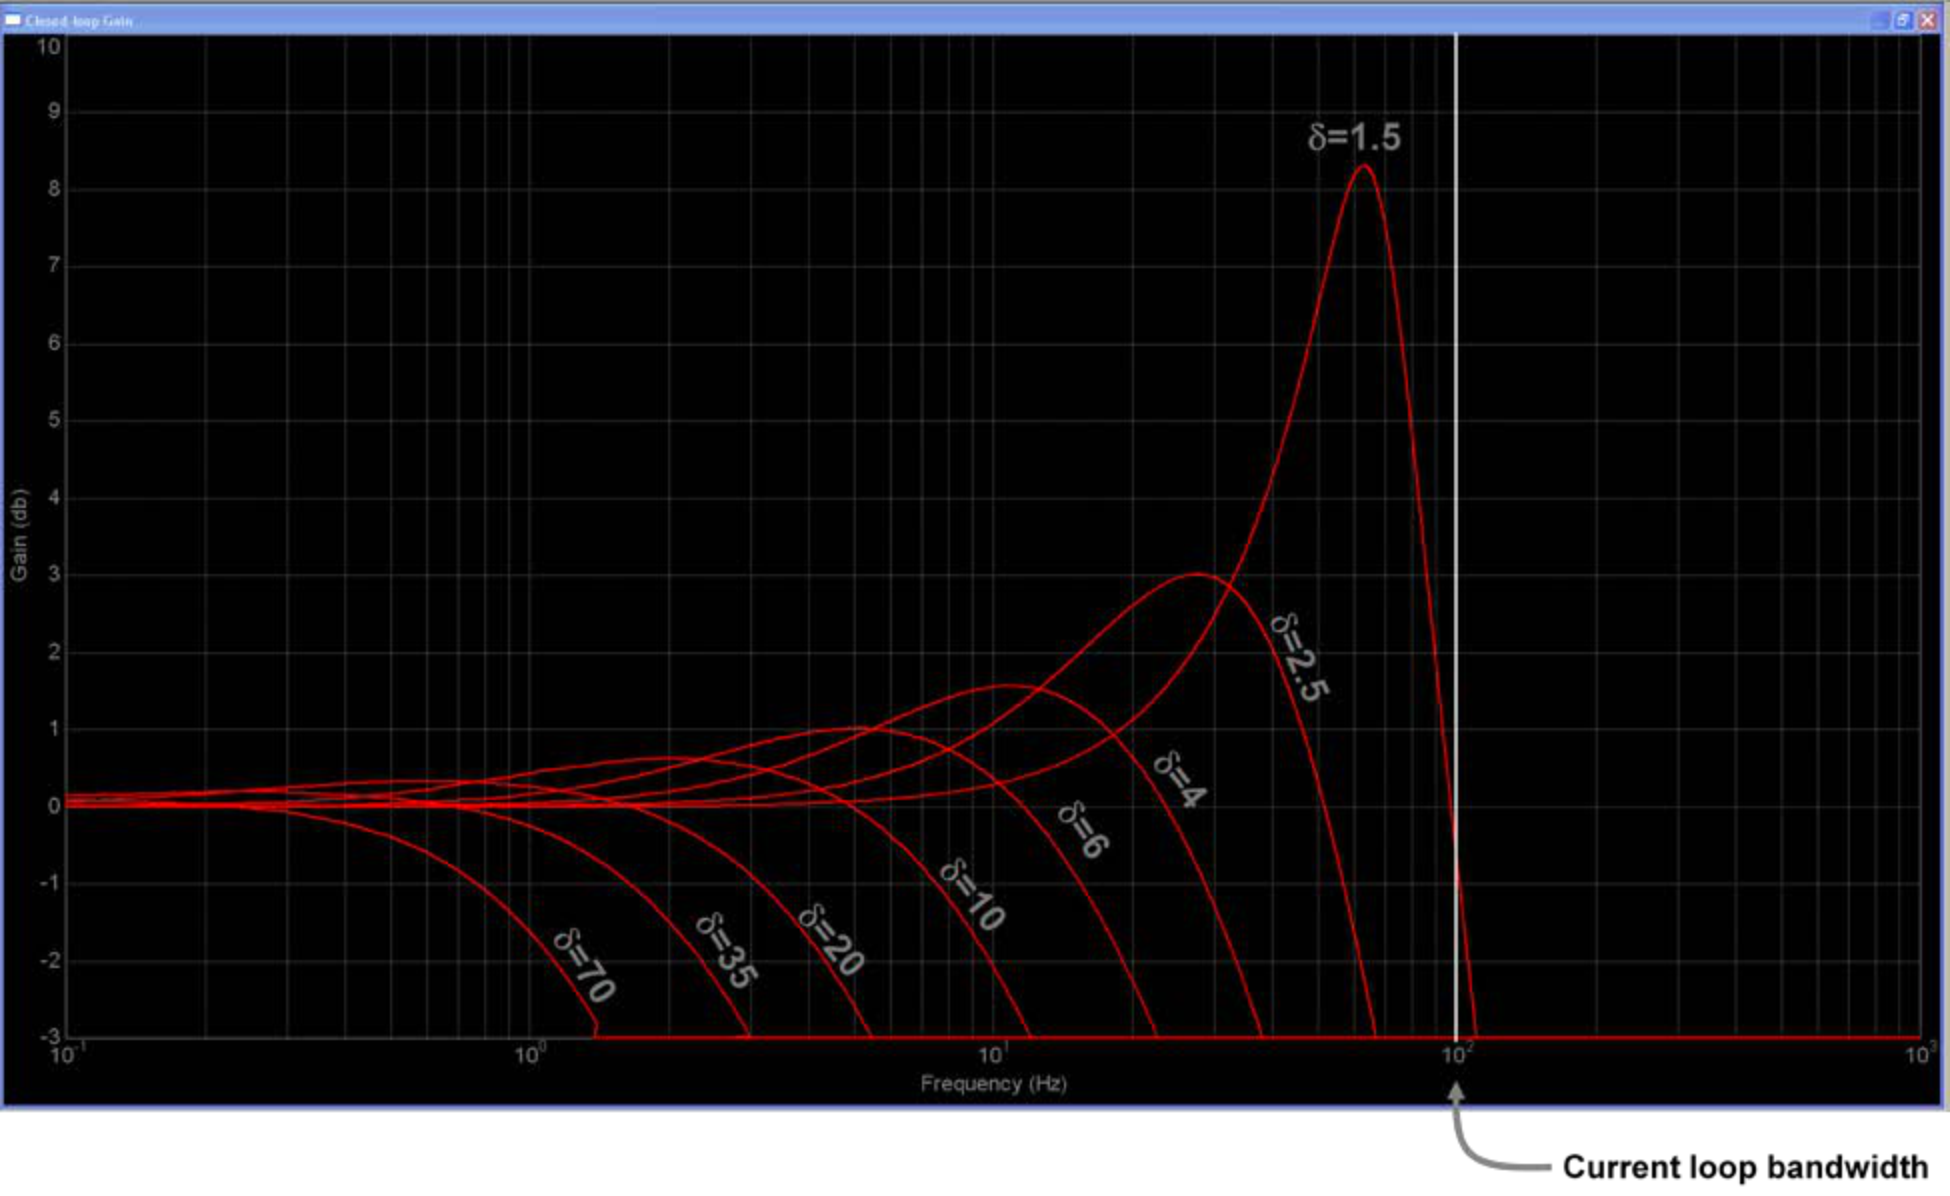Select the δ=10 curve label

(971, 895)
